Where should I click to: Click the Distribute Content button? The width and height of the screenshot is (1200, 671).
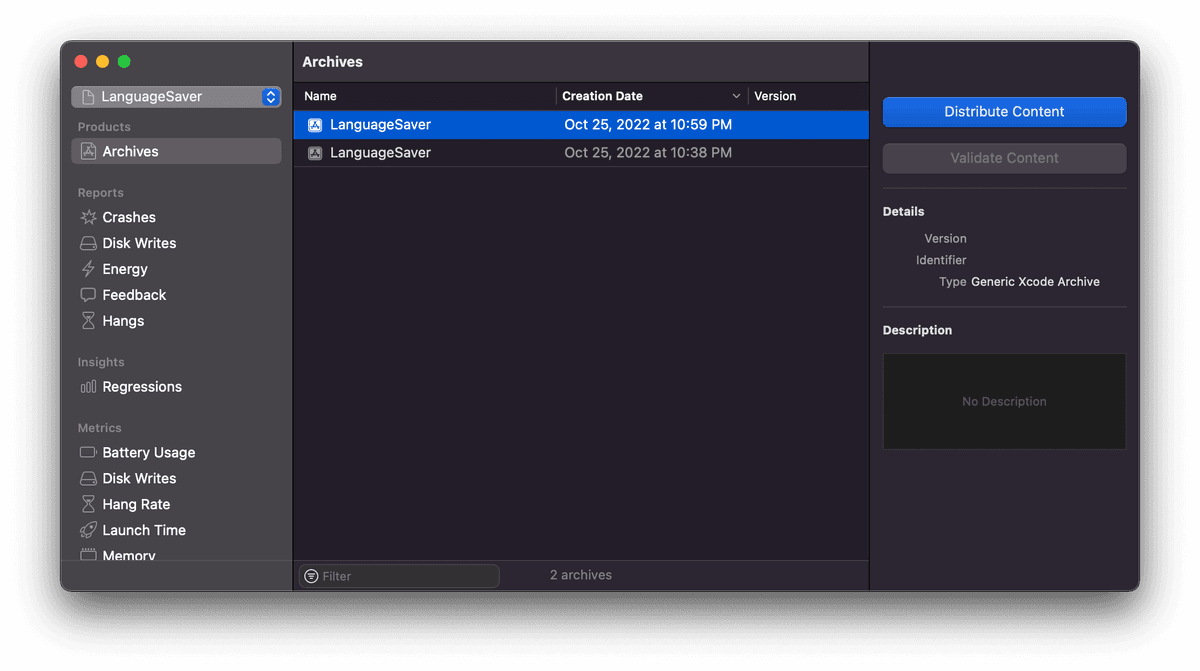1004,112
